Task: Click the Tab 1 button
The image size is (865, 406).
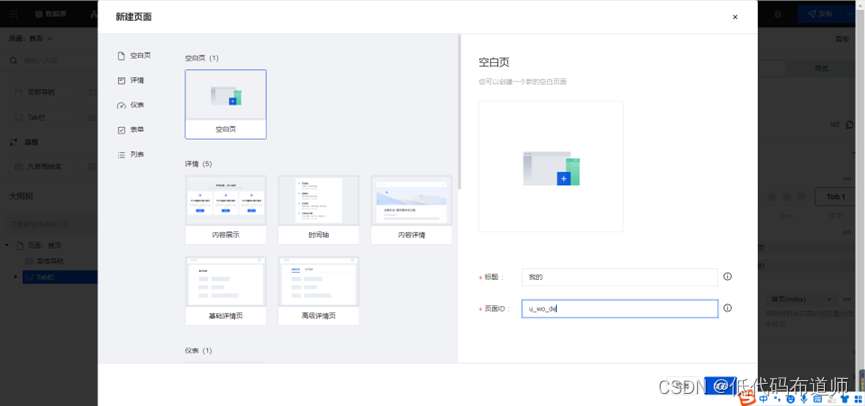Action: (x=835, y=197)
